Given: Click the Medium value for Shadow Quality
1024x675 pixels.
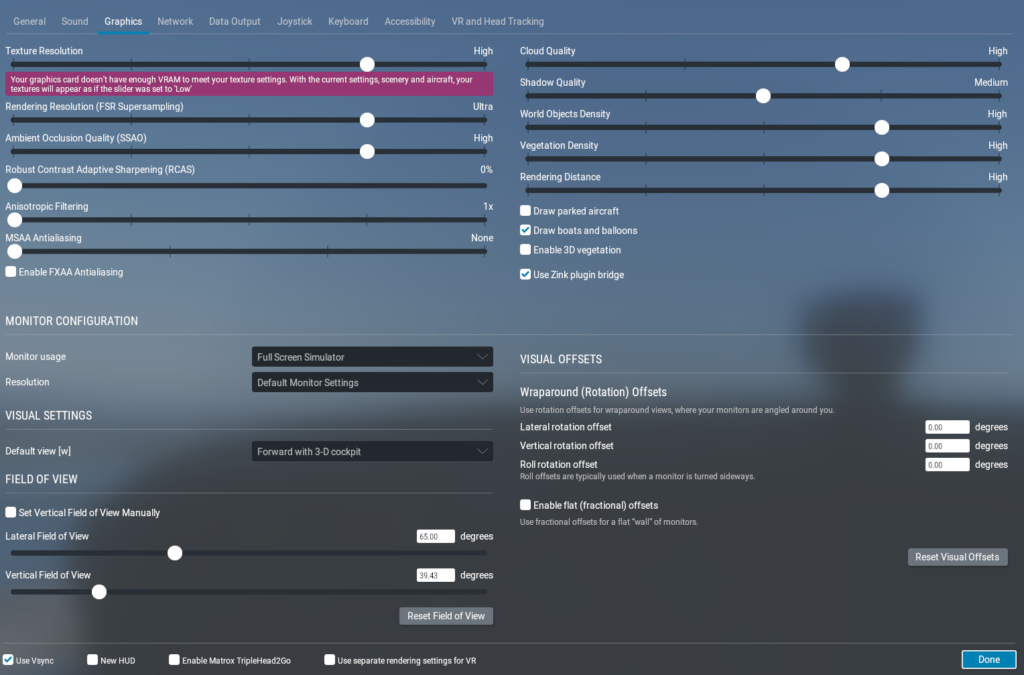Looking at the screenshot, I should click(x=991, y=82).
